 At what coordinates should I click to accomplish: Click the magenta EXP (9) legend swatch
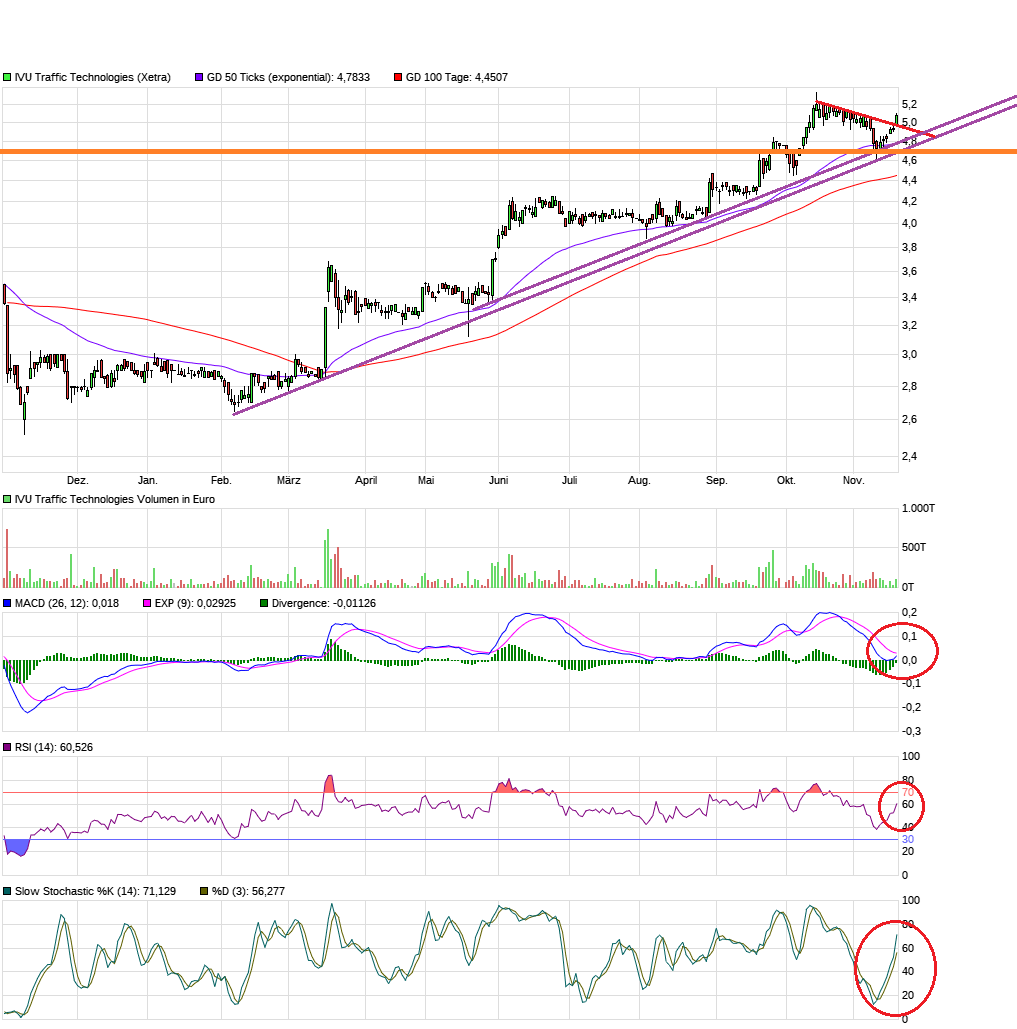point(147,603)
